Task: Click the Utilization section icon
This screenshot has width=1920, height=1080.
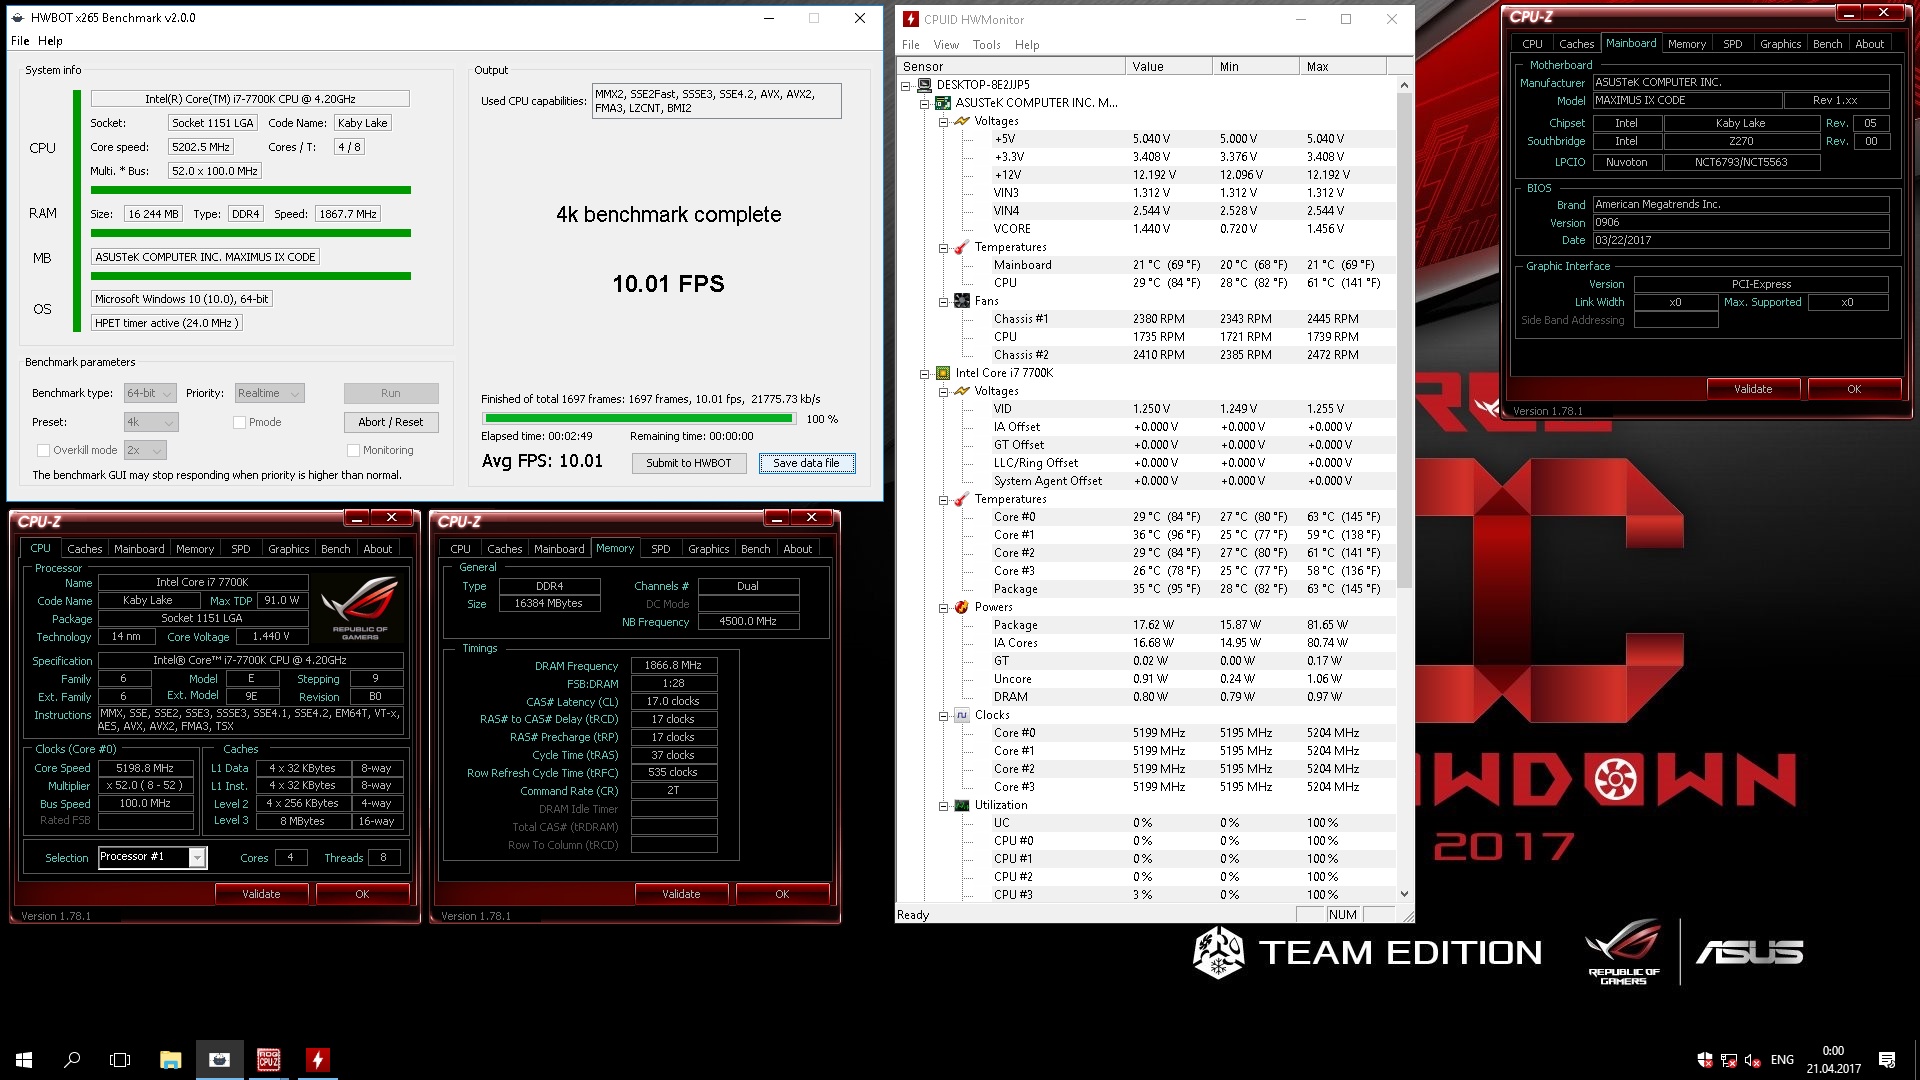Action: [x=962, y=805]
